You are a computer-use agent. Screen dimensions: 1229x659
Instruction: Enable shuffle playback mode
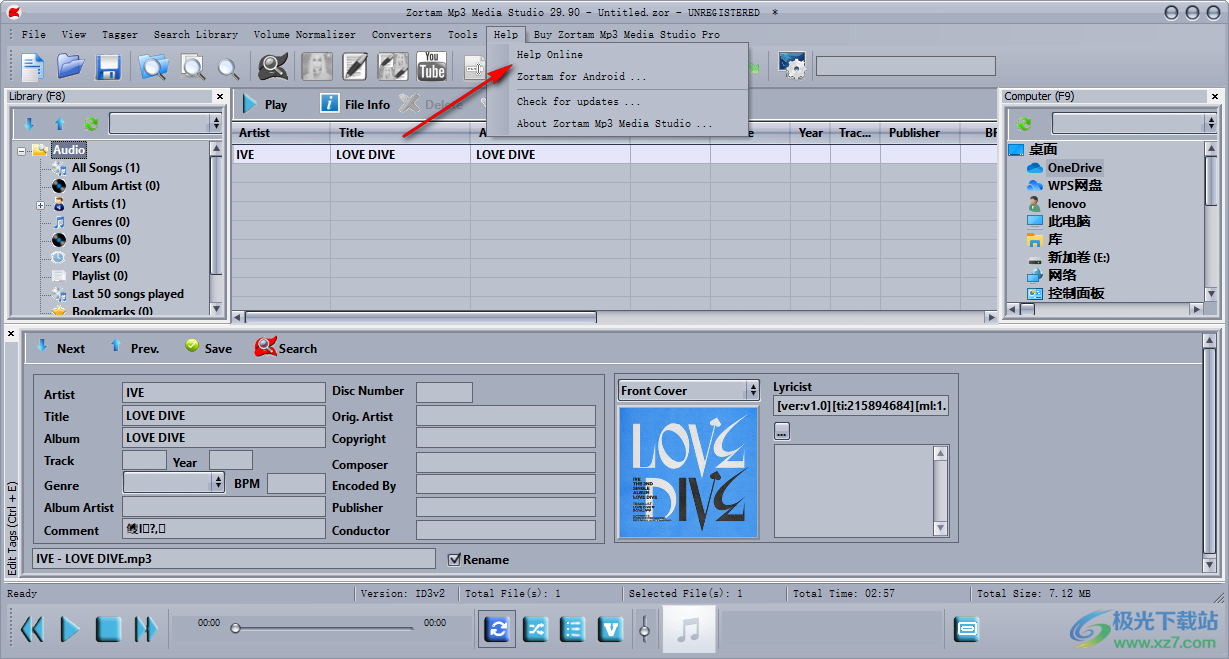coord(535,630)
